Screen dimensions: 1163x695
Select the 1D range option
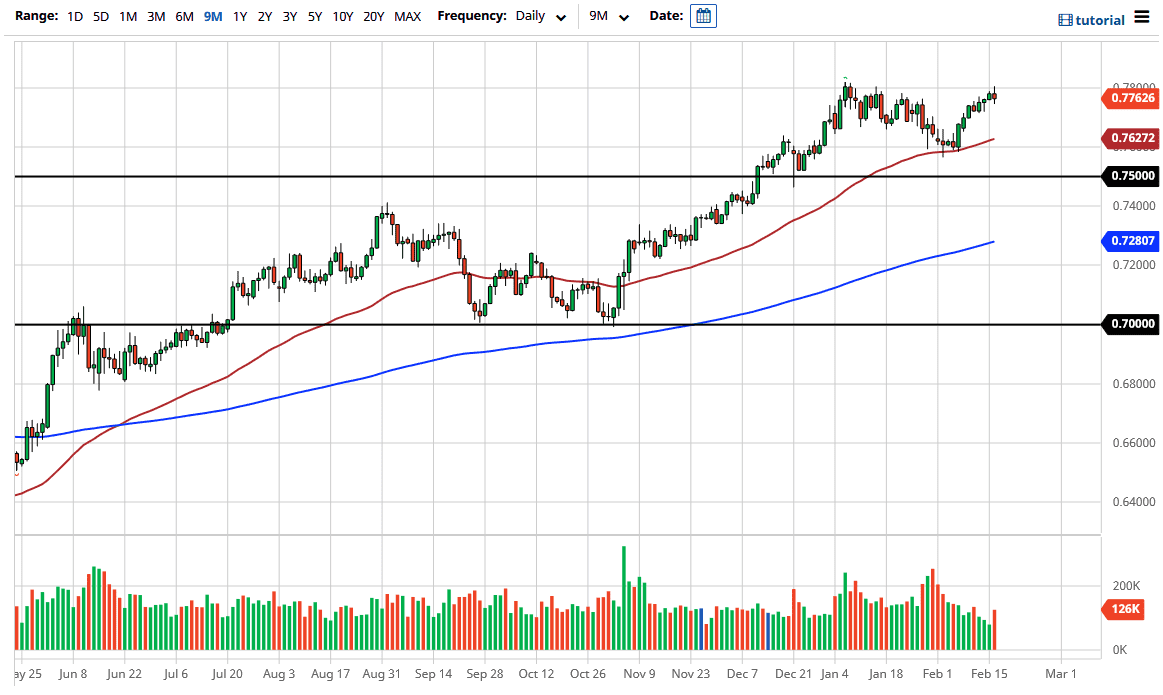point(74,16)
